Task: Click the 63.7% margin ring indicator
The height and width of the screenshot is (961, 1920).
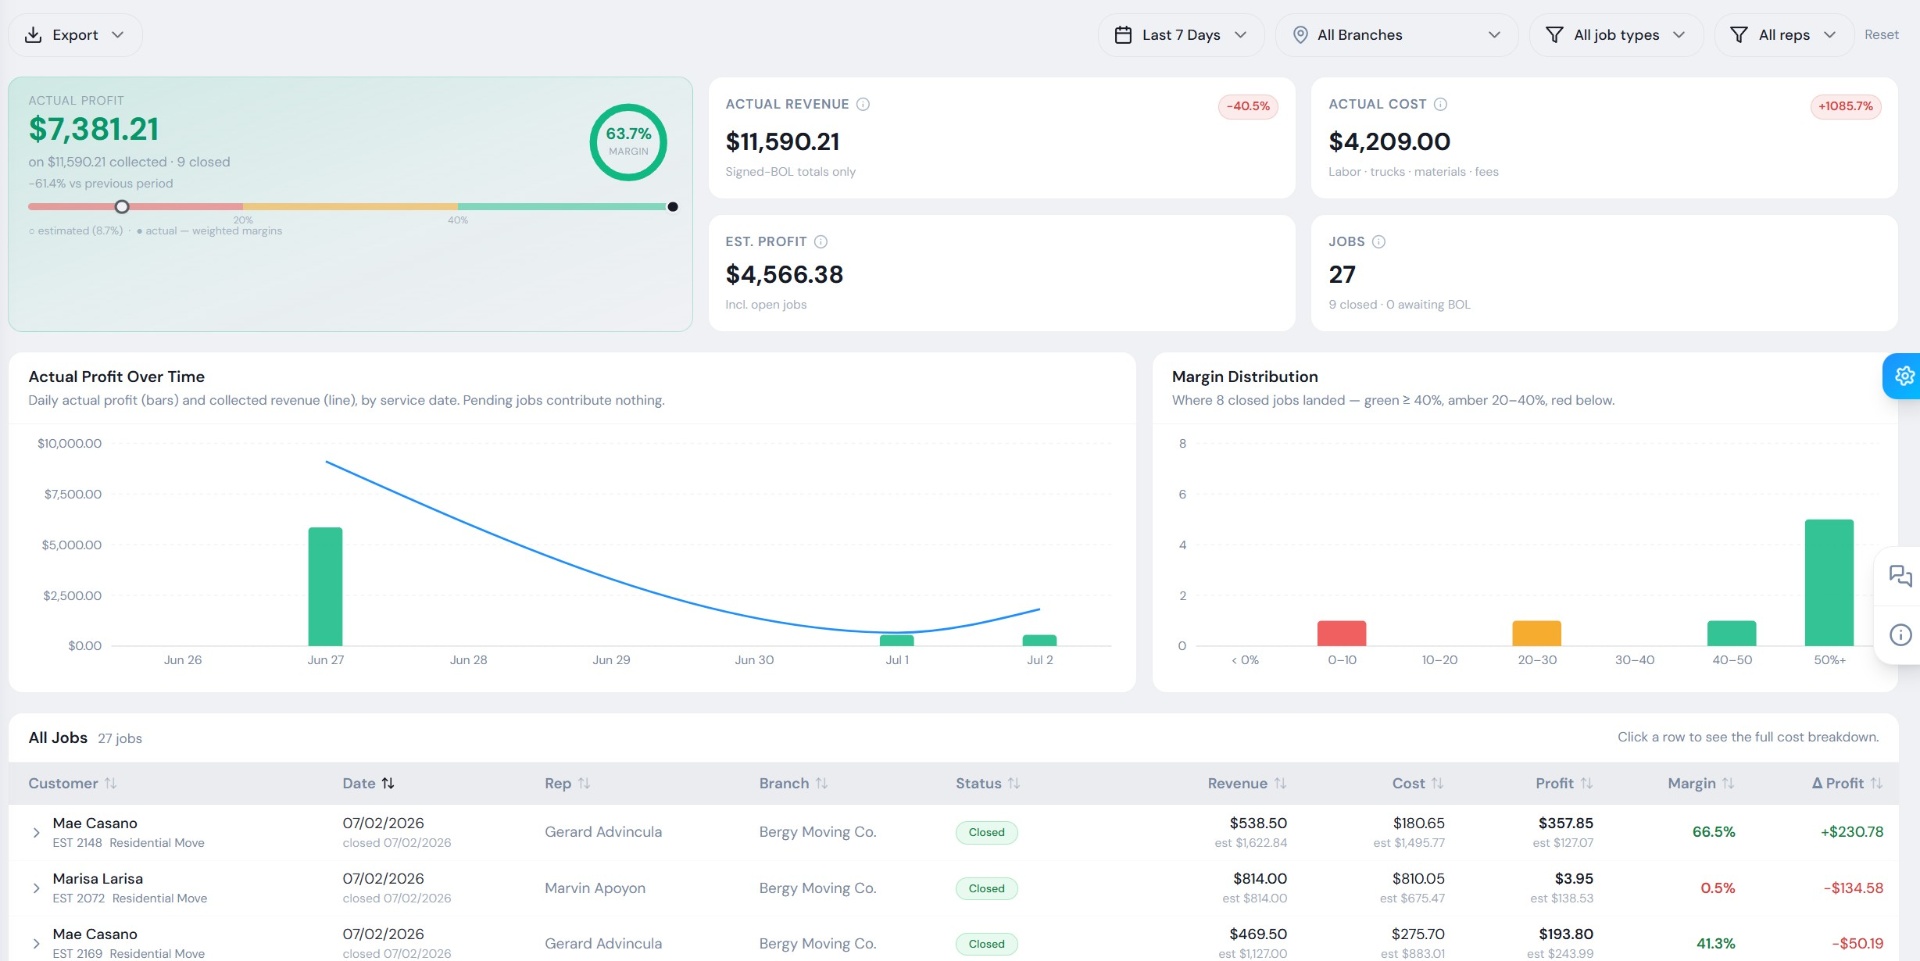Action: pyautogui.click(x=628, y=142)
